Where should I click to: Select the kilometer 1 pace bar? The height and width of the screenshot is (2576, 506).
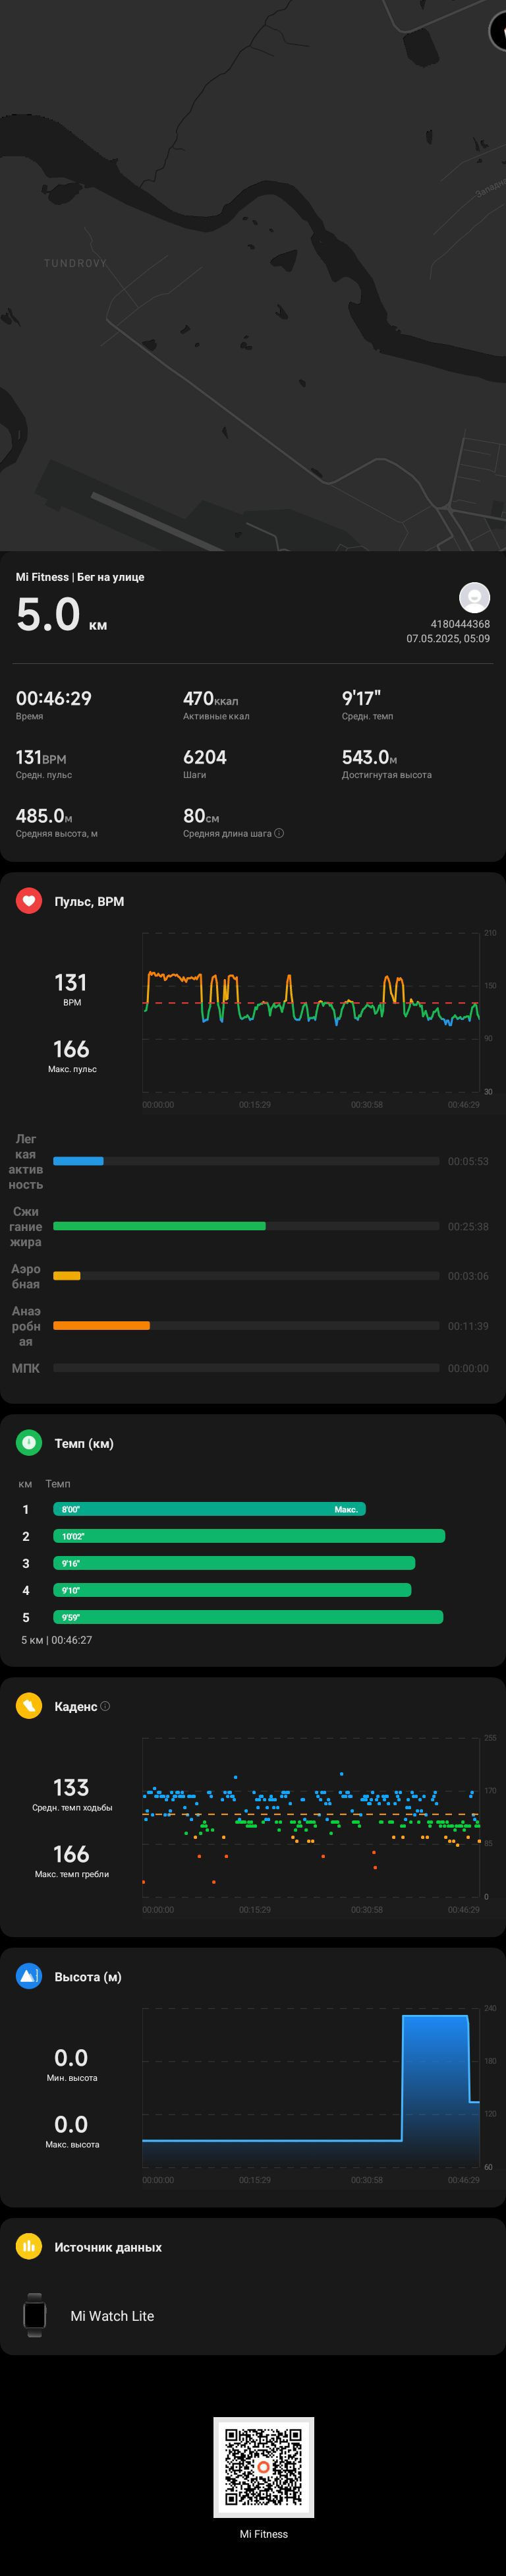[209, 1509]
